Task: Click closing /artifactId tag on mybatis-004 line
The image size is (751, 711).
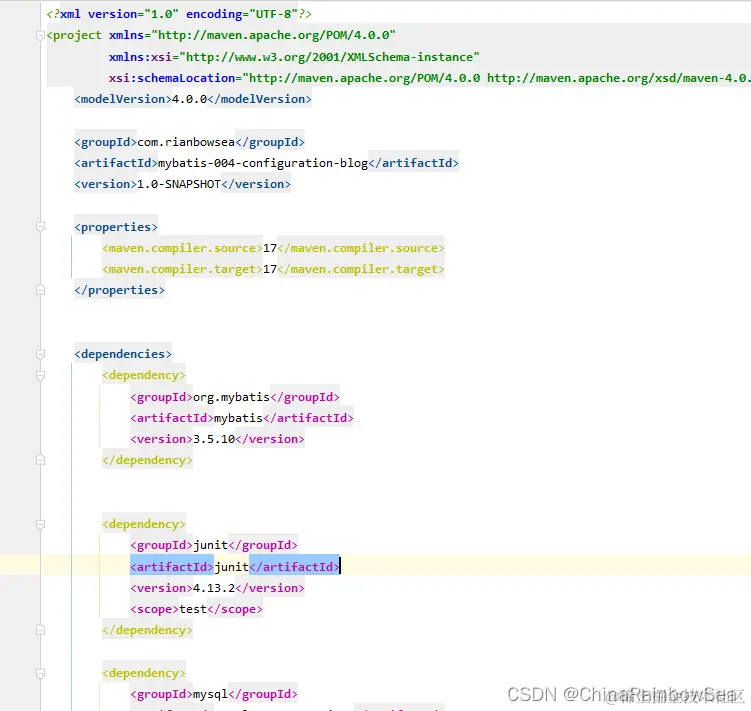Action: pos(413,163)
